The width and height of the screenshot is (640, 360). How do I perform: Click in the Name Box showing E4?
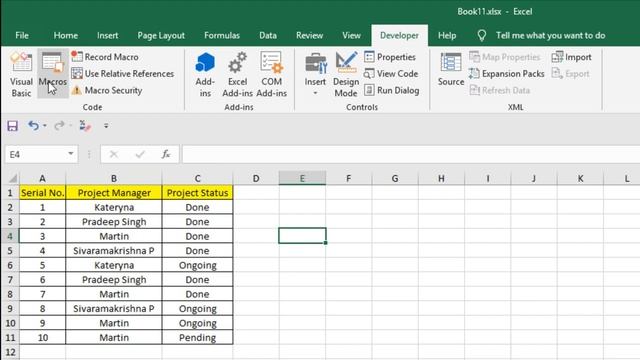pos(36,154)
